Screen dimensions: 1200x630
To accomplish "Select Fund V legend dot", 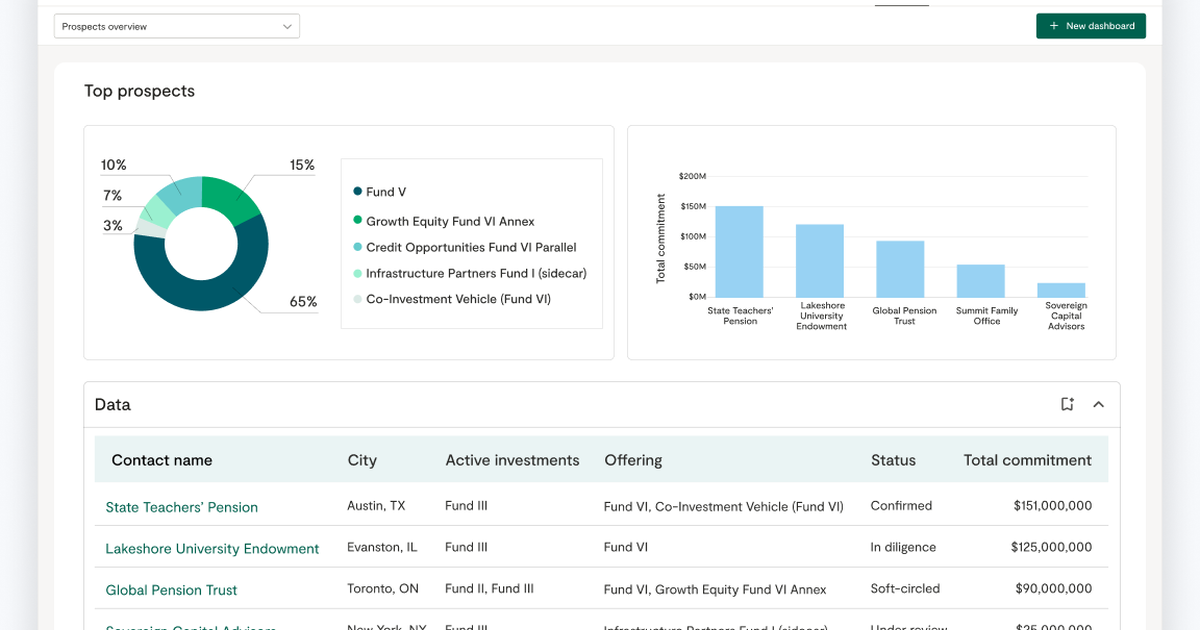I will click(357, 192).
